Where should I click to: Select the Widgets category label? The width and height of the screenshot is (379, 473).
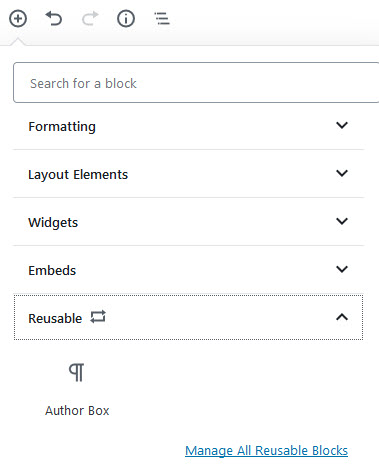tap(53, 223)
